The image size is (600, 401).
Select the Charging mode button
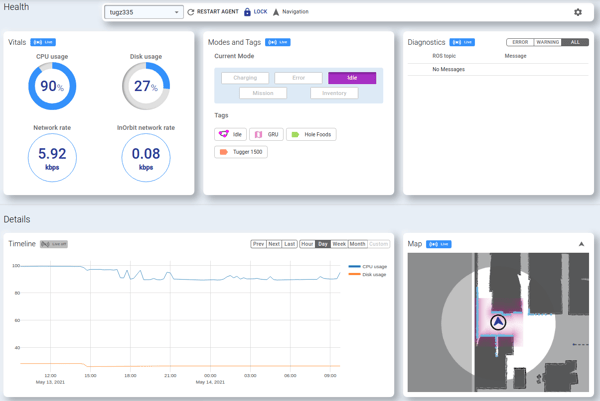point(245,78)
